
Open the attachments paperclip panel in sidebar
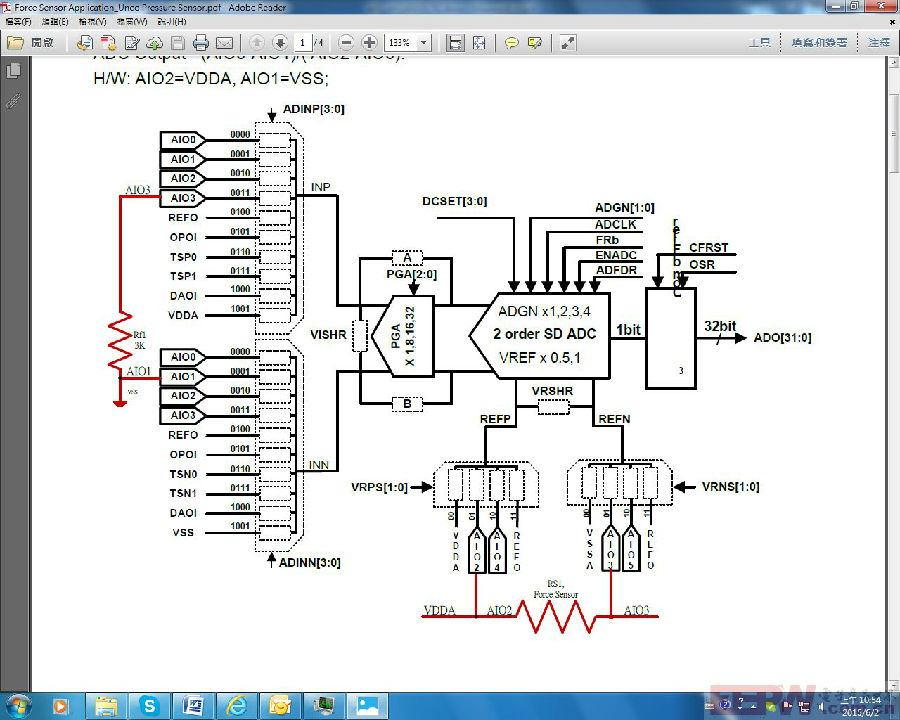pyautogui.click(x=13, y=101)
